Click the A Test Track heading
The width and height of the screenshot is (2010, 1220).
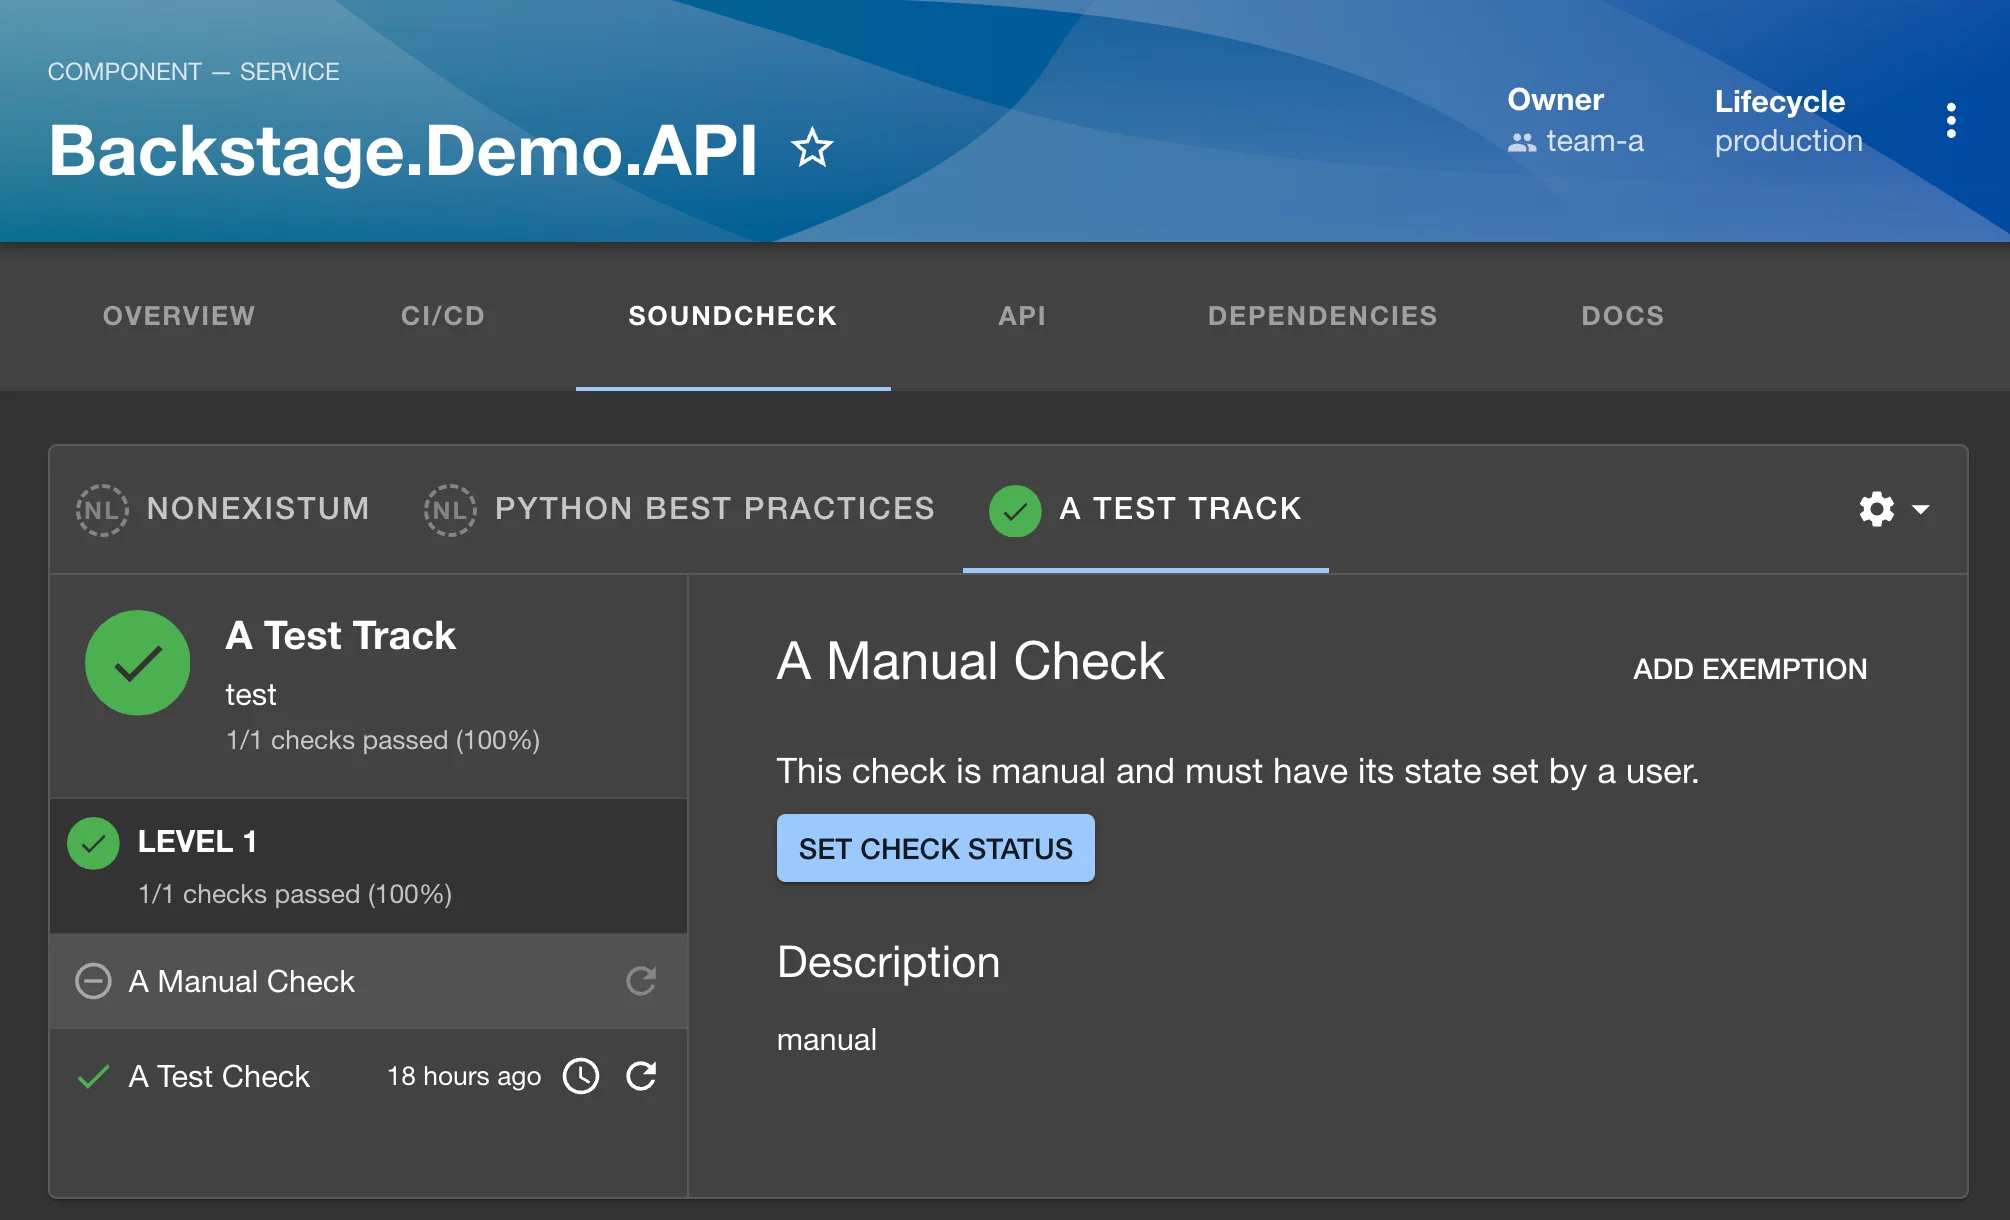pyautogui.click(x=341, y=636)
